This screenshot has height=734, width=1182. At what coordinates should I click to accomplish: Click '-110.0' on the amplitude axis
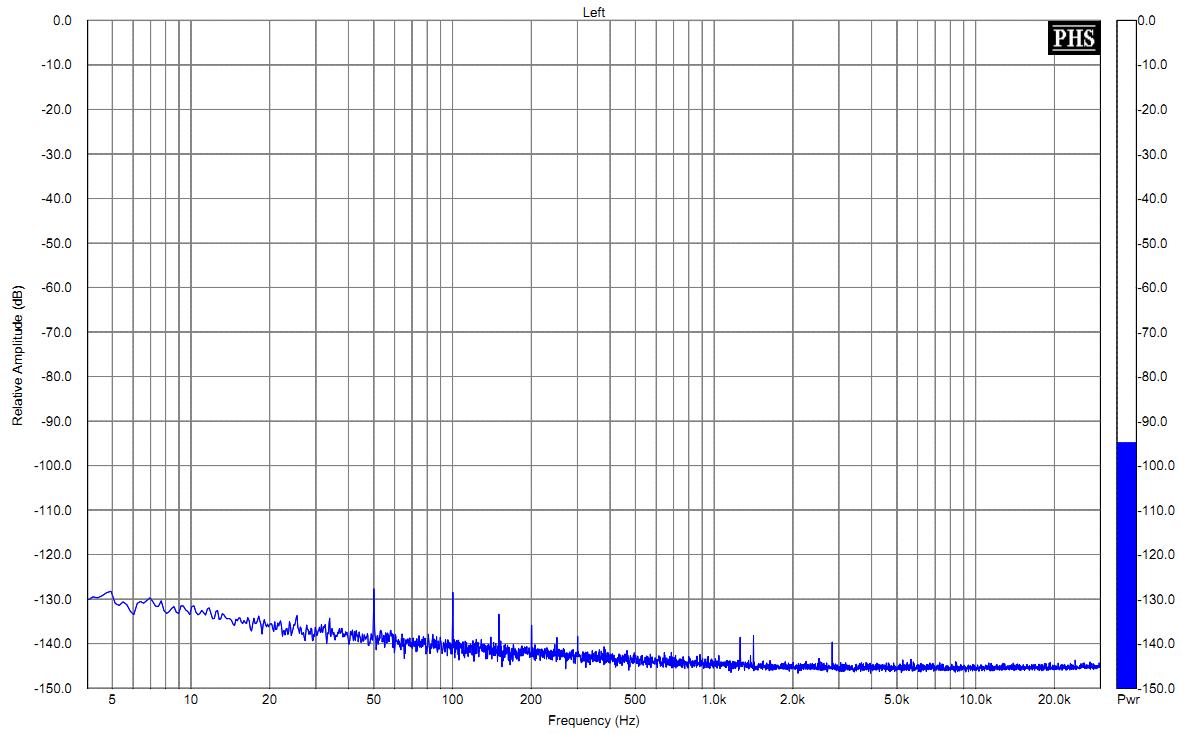click(x=54, y=510)
